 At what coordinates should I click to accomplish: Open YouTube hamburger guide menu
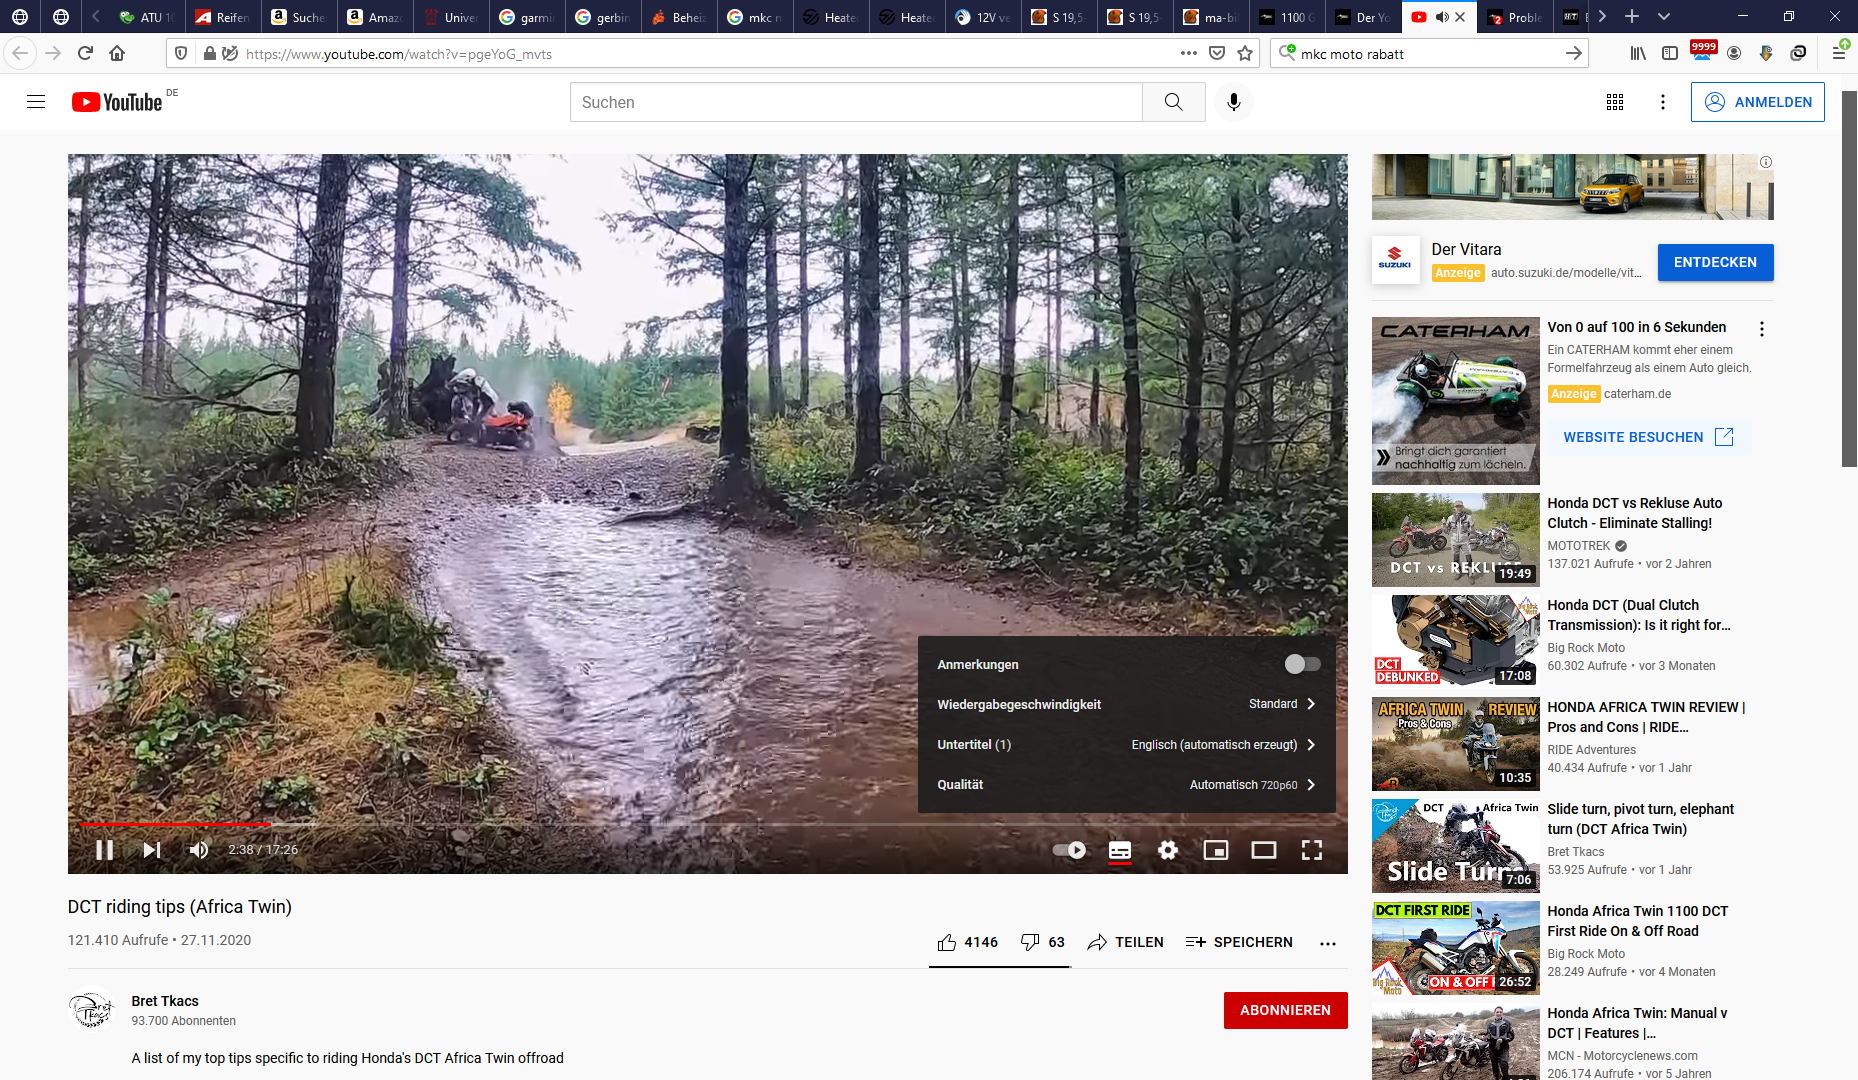pyautogui.click(x=36, y=102)
